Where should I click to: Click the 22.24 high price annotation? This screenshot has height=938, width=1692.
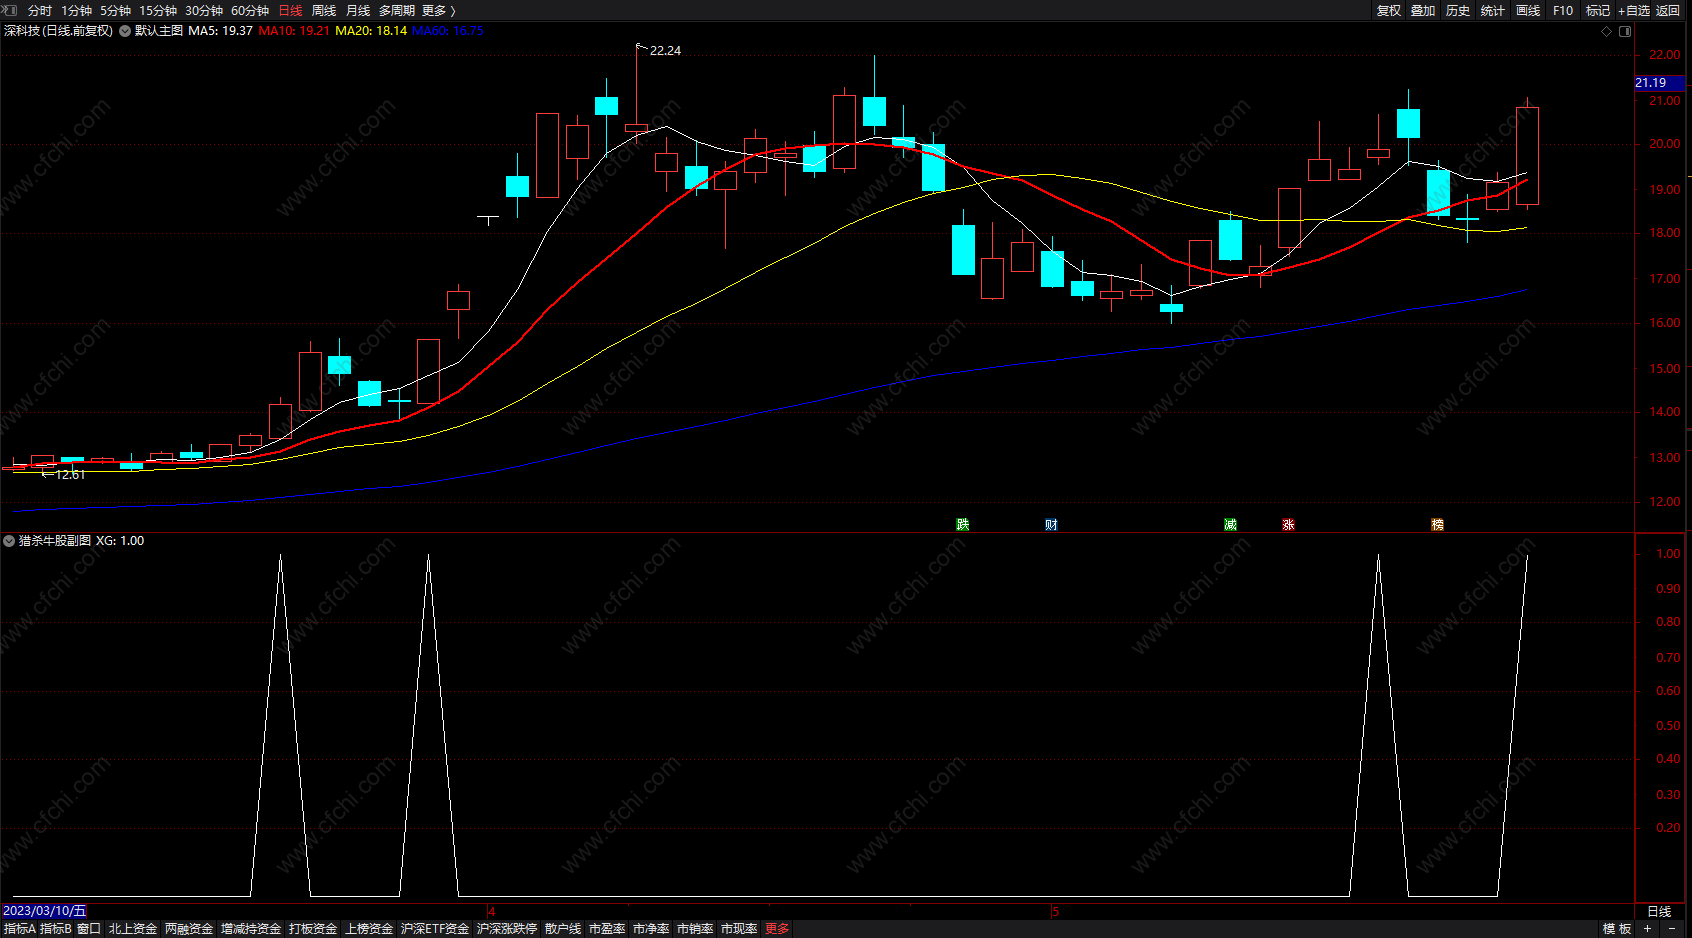pos(665,51)
